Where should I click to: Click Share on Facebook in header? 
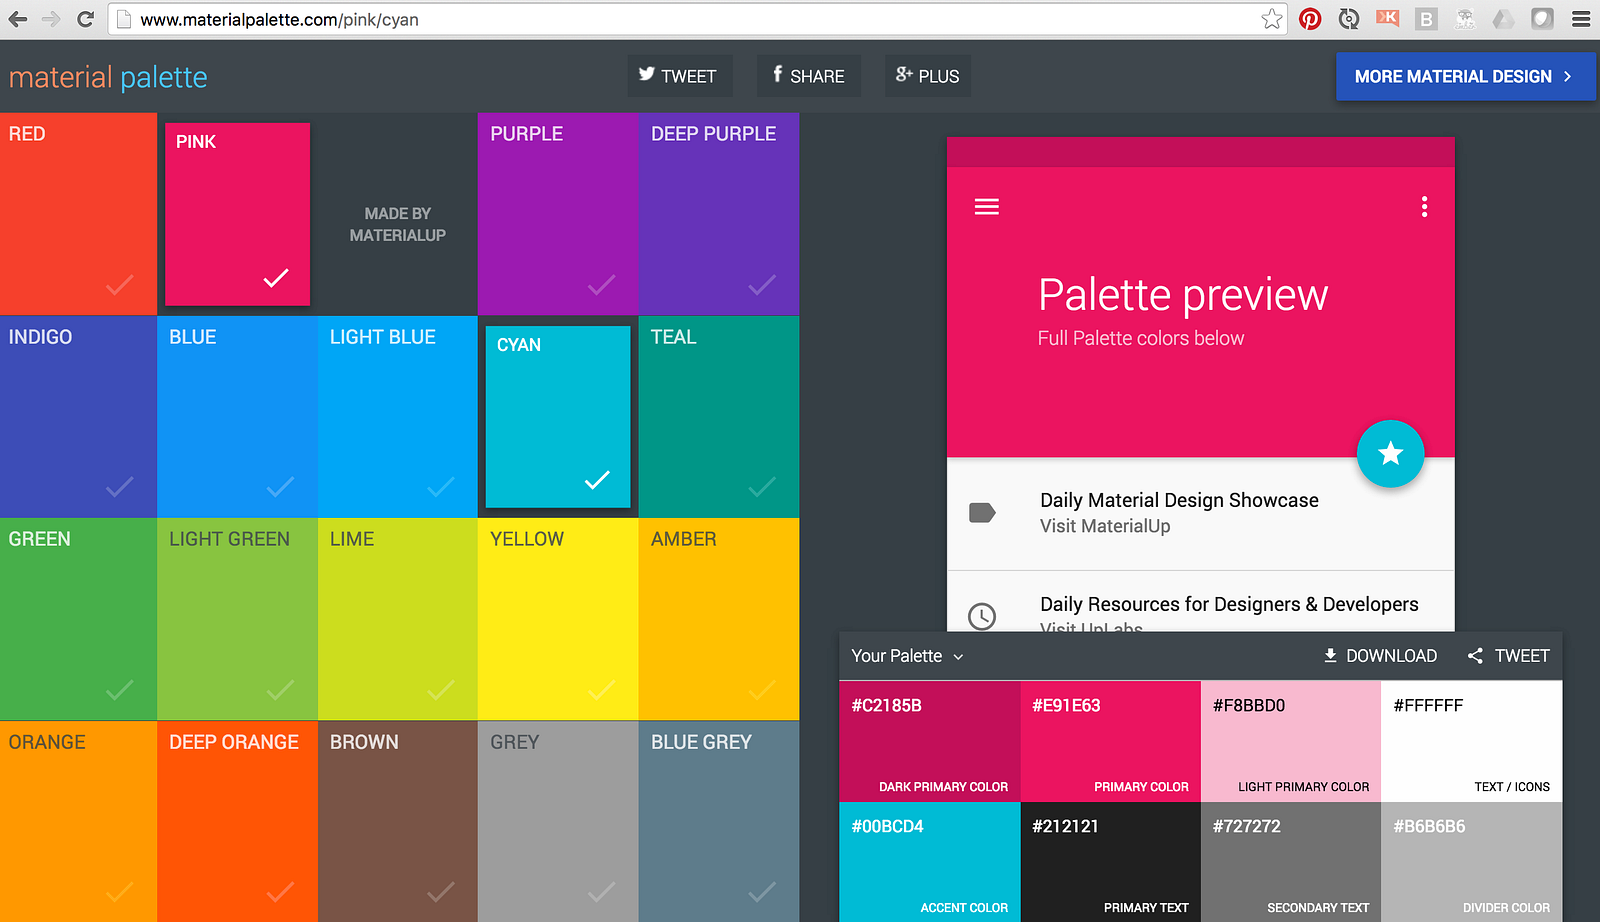click(x=808, y=76)
